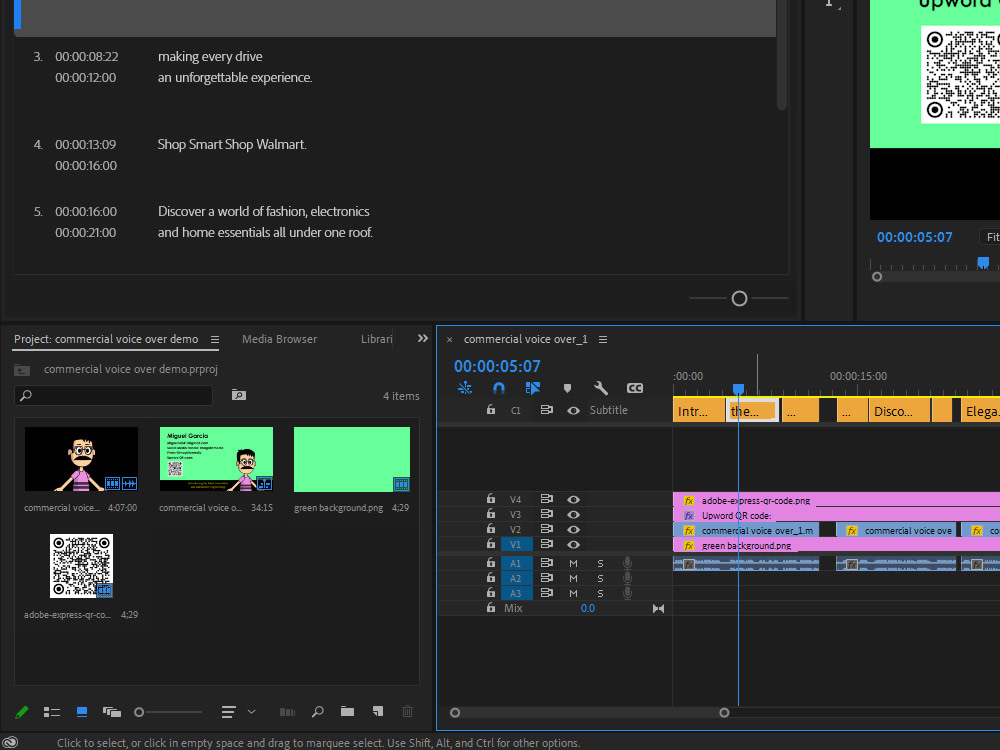Expand sort icons dropdown arrow
This screenshot has height=750, width=1000.
click(x=251, y=712)
